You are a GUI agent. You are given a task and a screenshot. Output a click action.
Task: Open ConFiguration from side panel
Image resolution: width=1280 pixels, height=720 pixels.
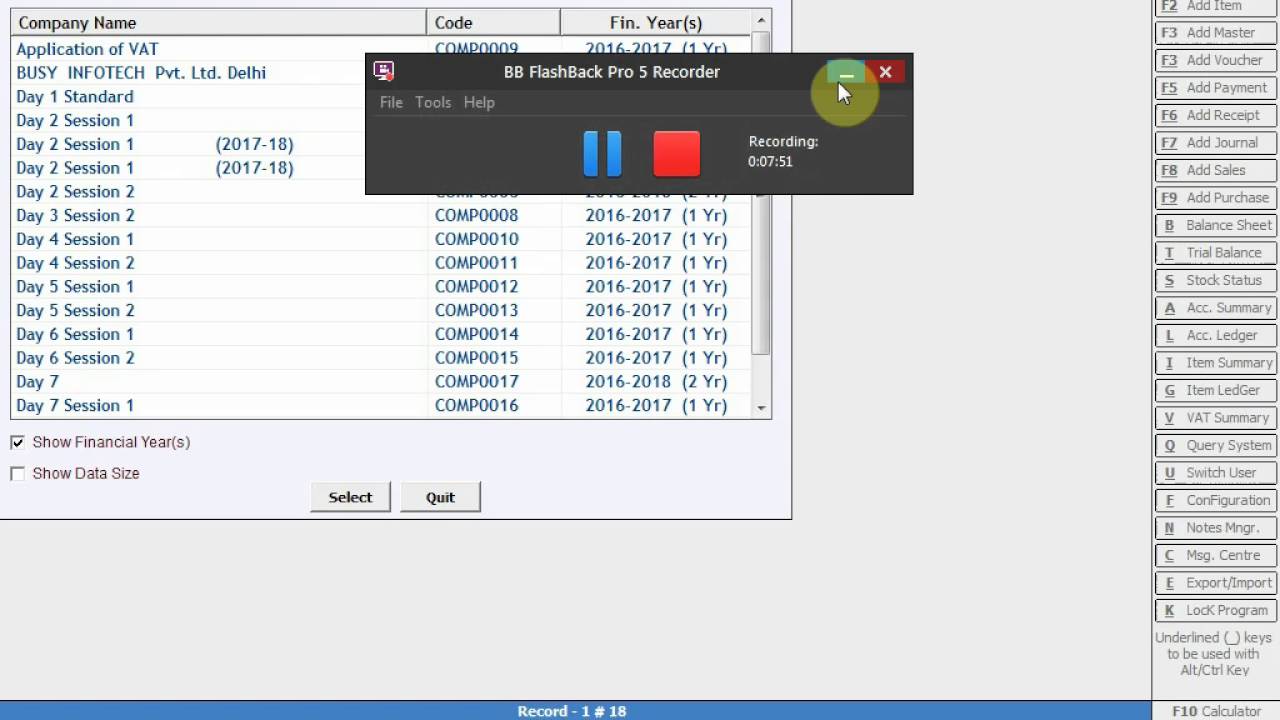click(x=1216, y=500)
